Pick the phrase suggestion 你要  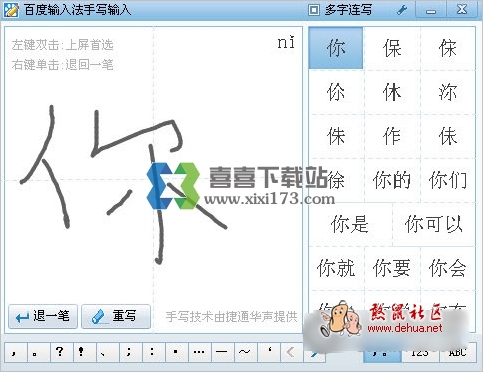392,268
